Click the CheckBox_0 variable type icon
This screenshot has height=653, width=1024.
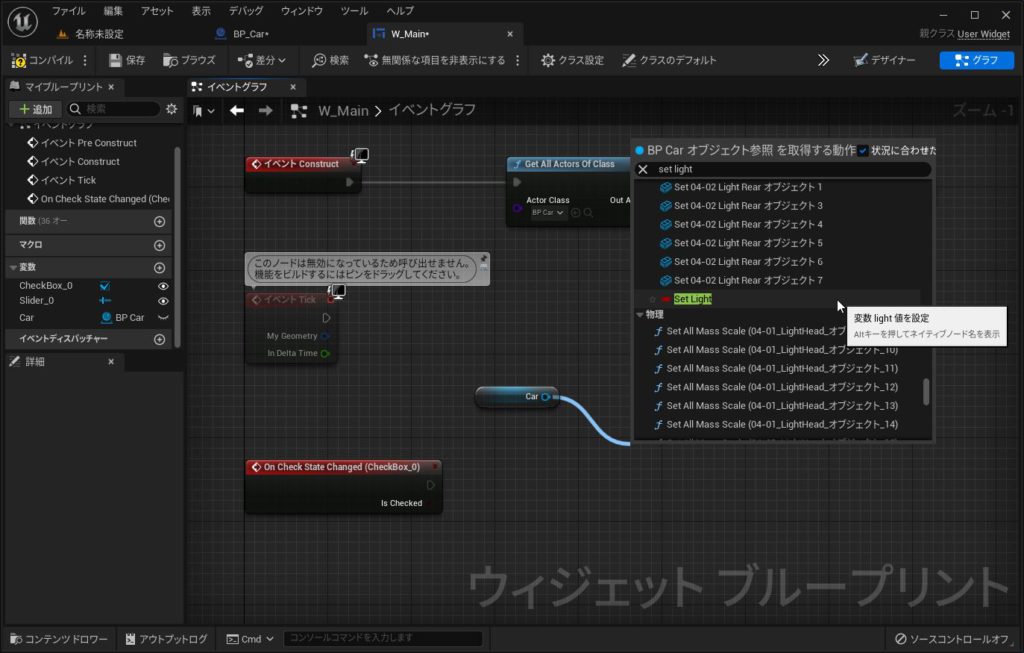tap(104, 286)
